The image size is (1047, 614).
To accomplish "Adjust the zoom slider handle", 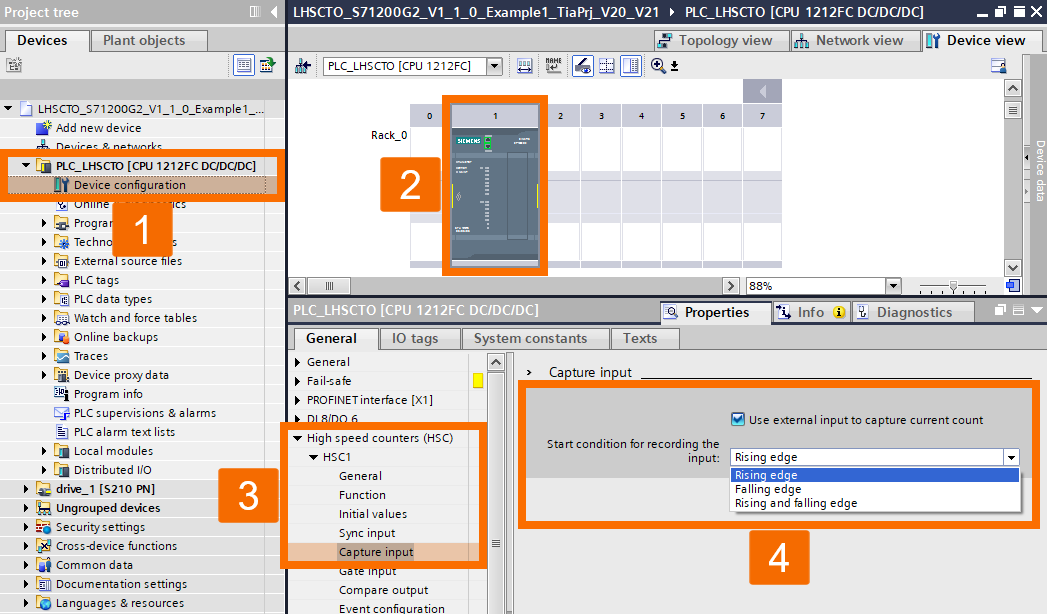I will point(954,286).
